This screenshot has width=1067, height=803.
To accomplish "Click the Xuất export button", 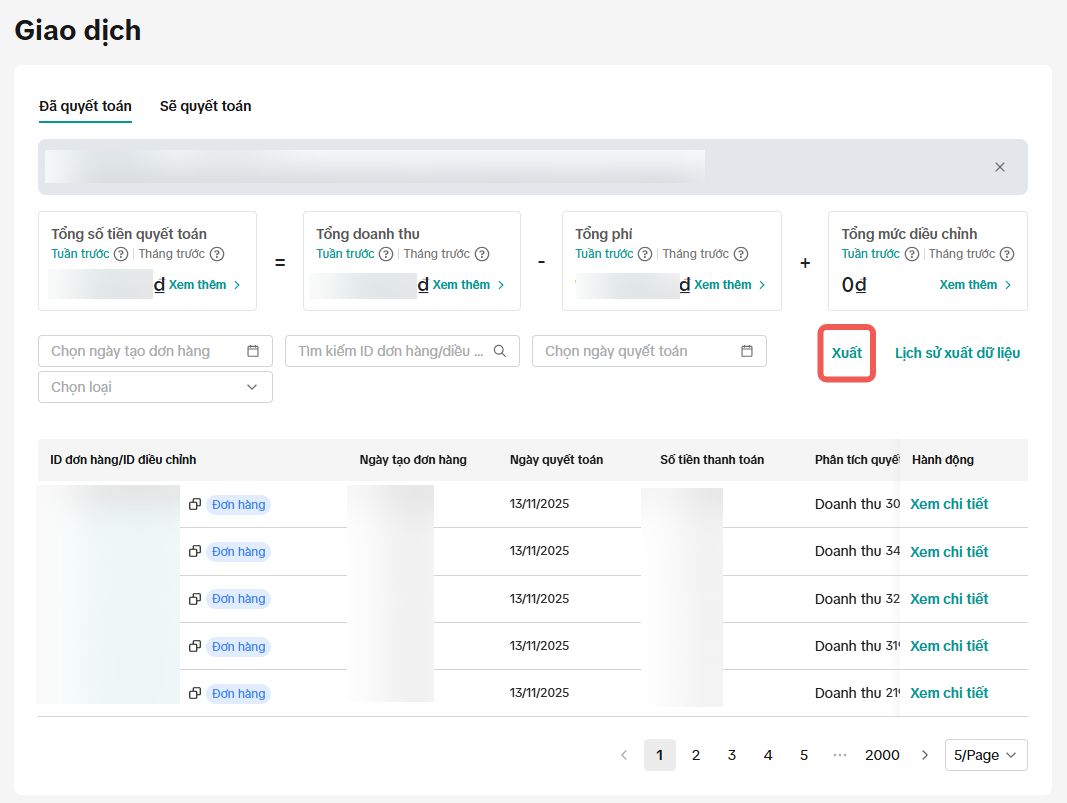I will 847,353.
